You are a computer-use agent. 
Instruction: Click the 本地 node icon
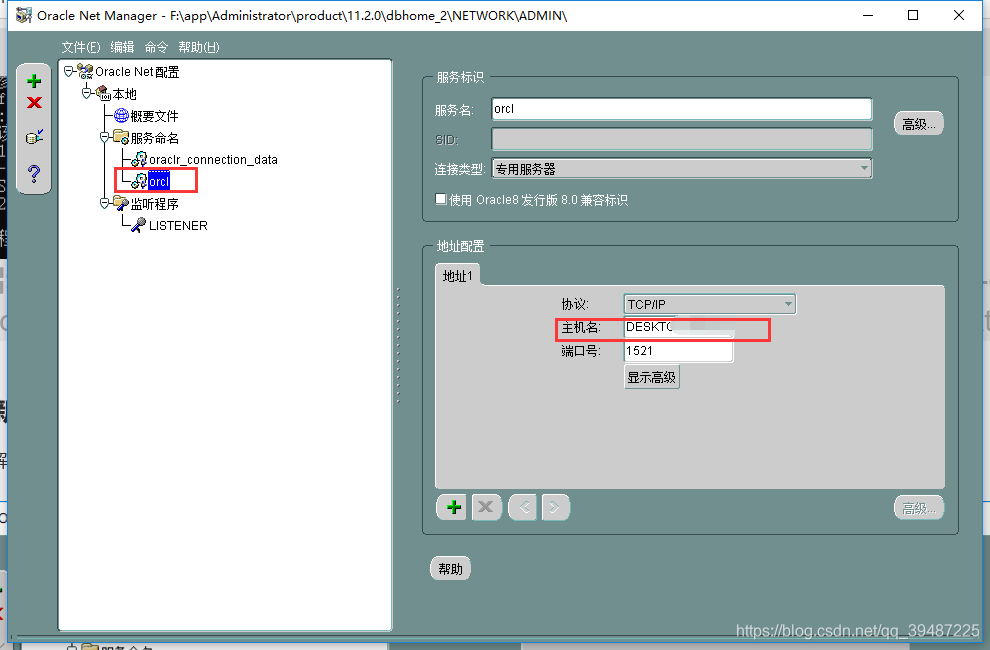pyautogui.click(x=103, y=93)
